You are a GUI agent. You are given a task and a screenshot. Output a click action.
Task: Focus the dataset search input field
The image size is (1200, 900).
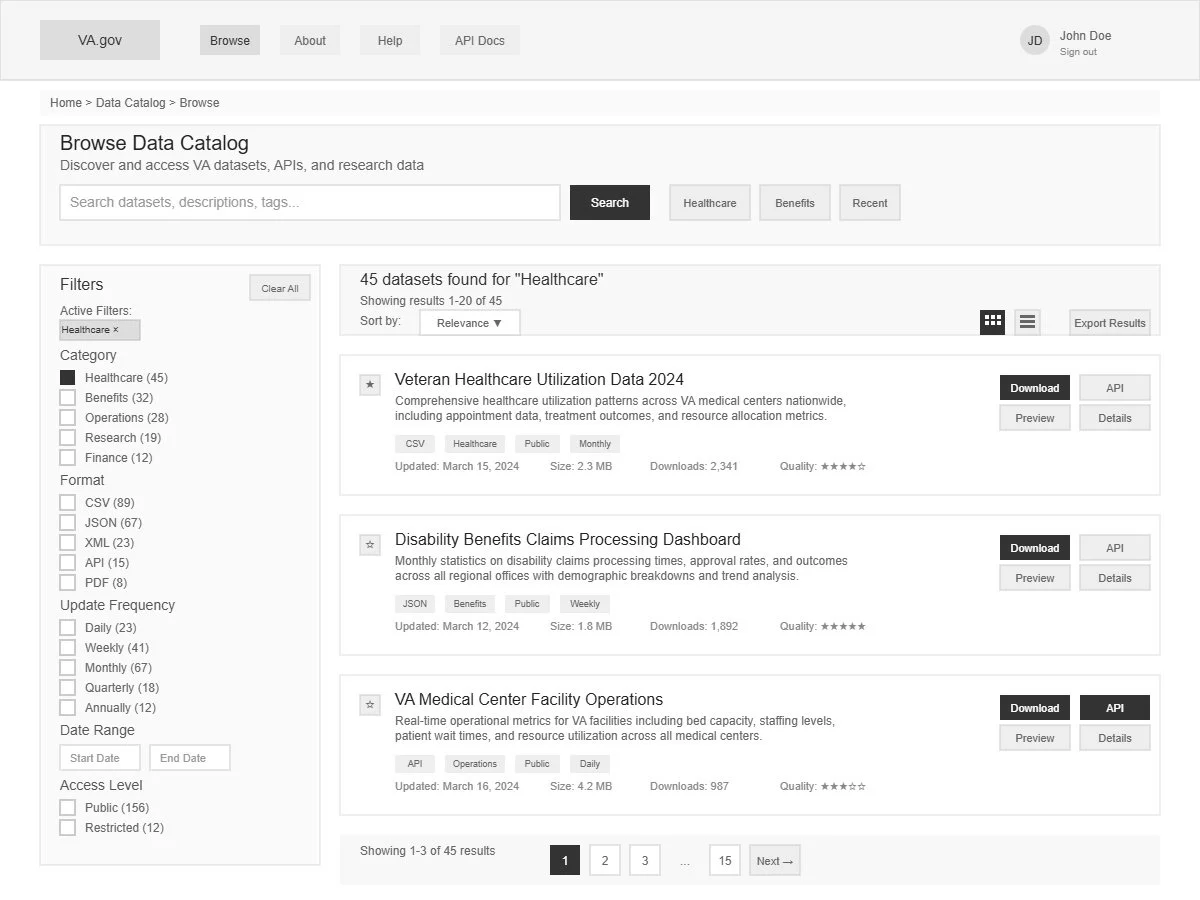(x=310, y=202)
